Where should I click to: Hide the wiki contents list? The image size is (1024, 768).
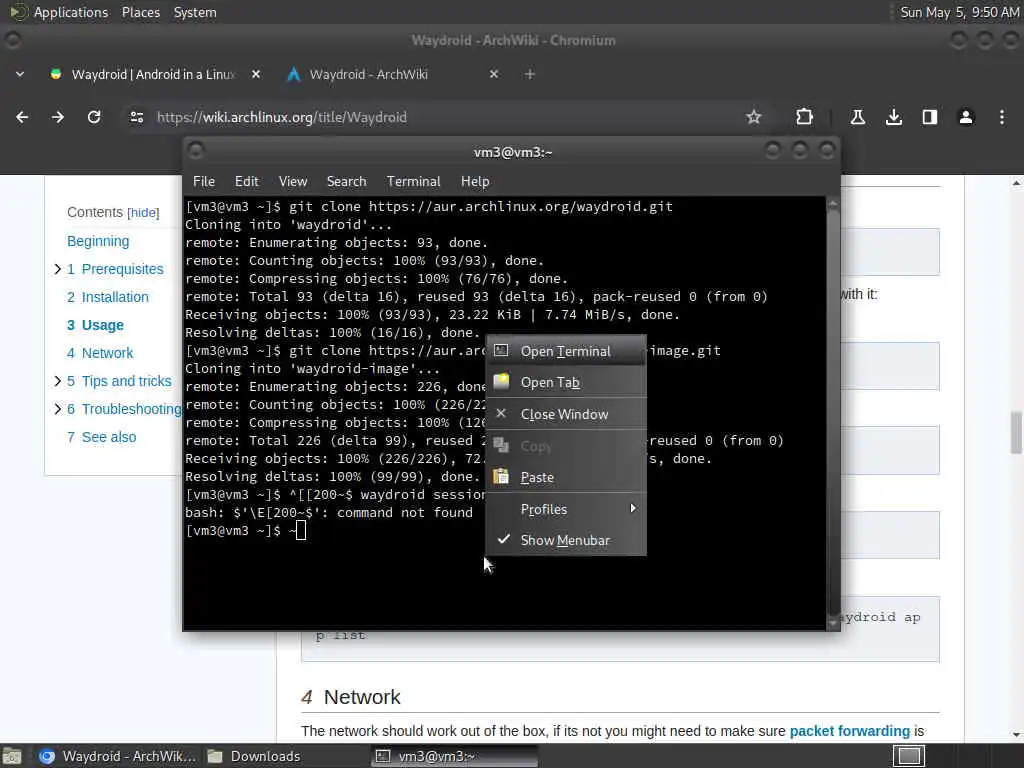point(143,213)
